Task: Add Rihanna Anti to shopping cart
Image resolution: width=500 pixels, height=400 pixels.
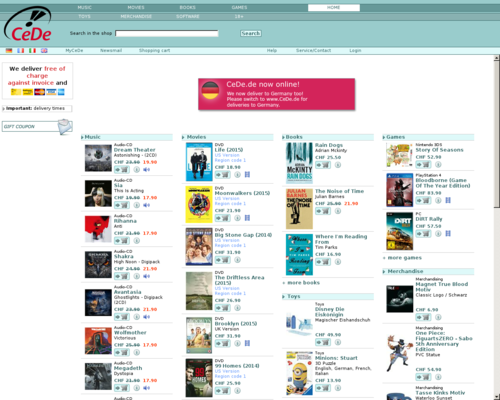Action: click(x=122, y=241)
